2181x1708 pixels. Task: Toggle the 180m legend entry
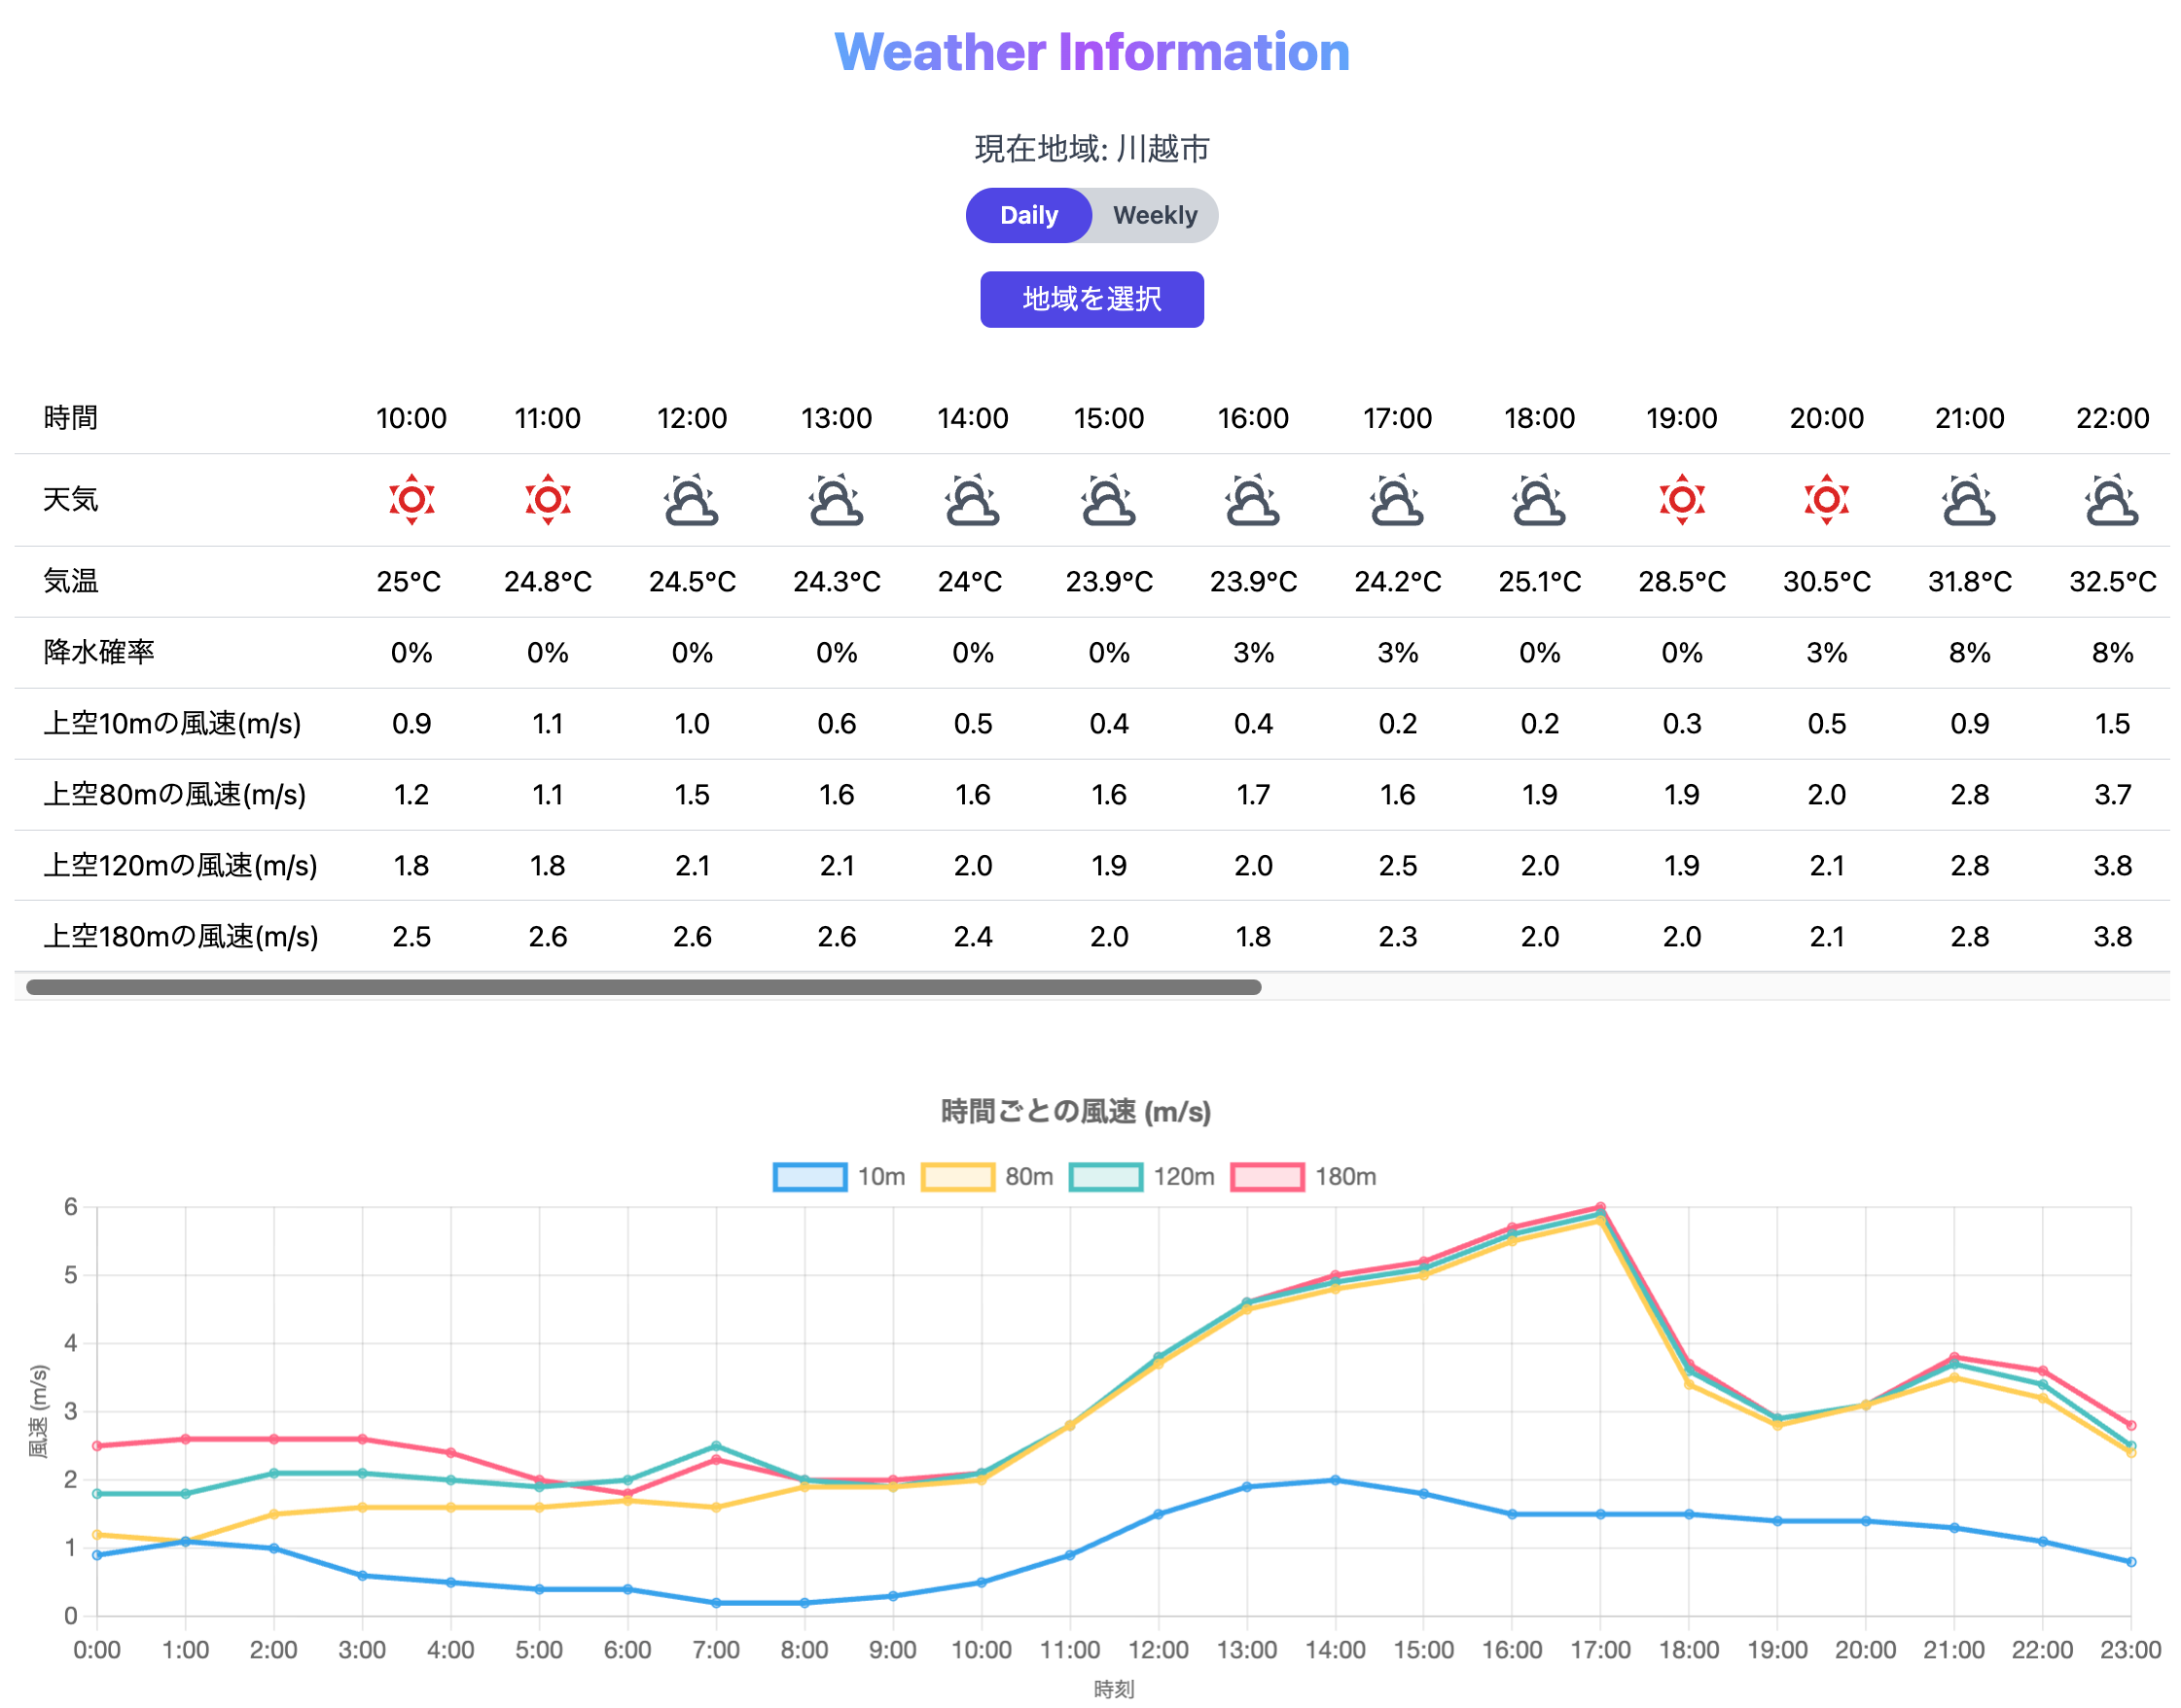pyautogui.click(x=1305, y=1177)
